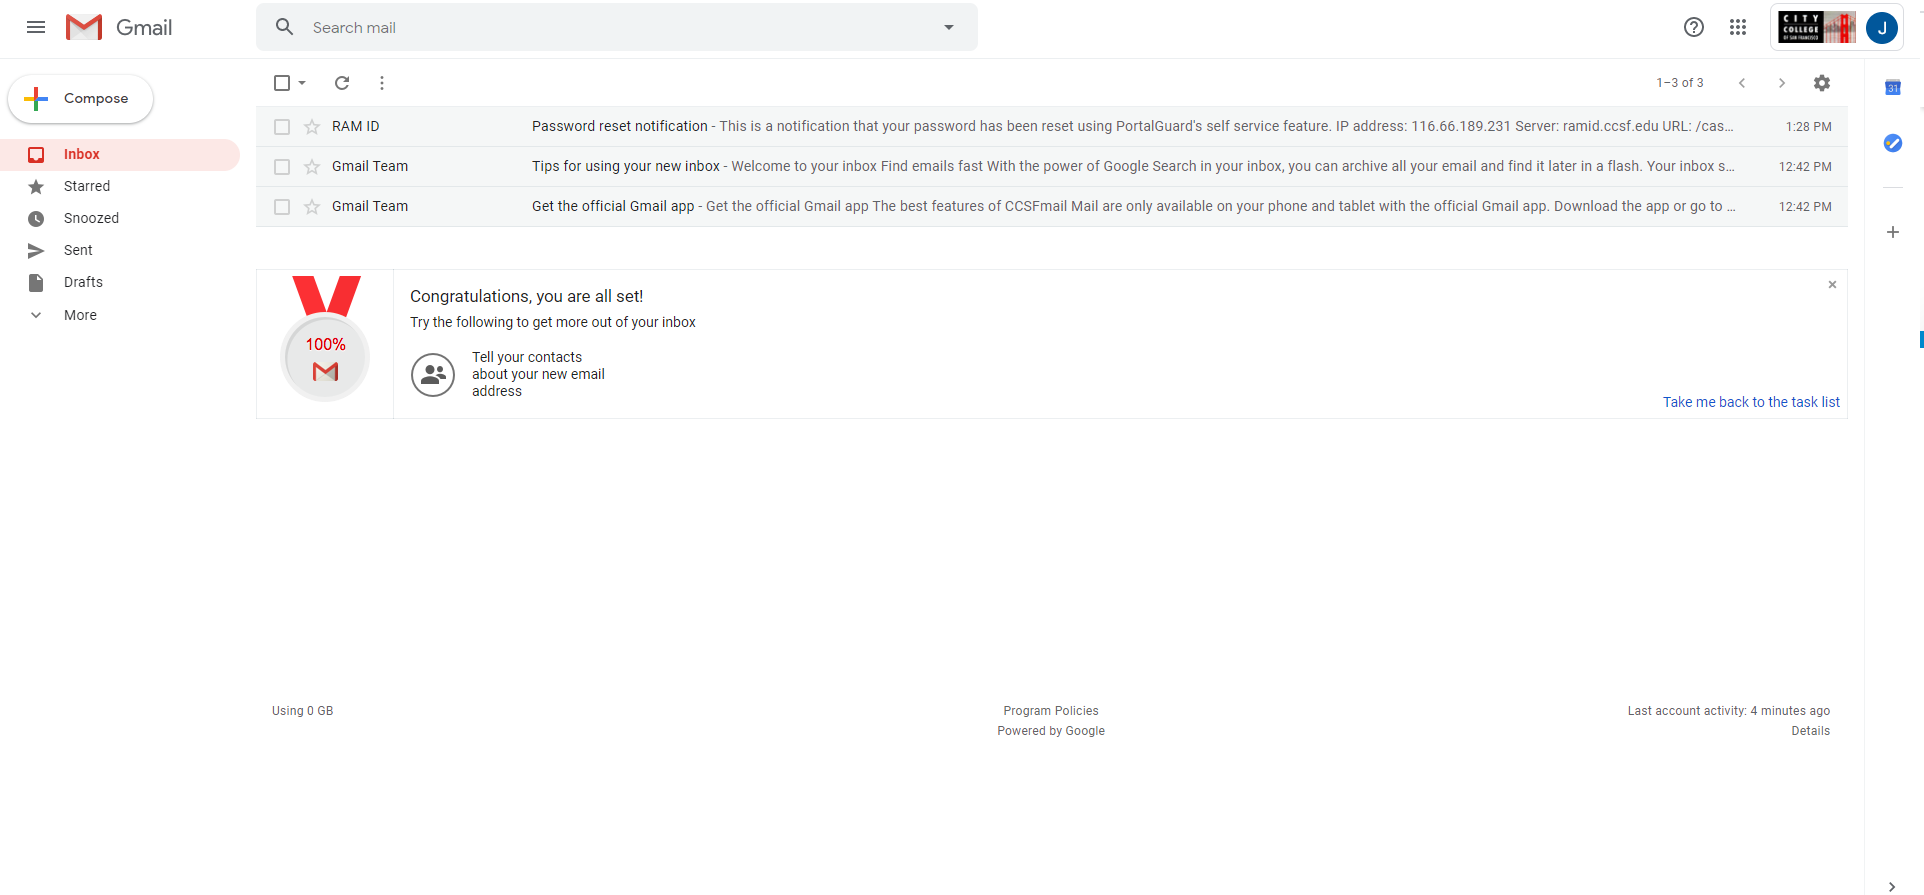Click the Compose button
Image resolution: width=1924 pixels, height=895 pixels.
(x=80, y=99)
